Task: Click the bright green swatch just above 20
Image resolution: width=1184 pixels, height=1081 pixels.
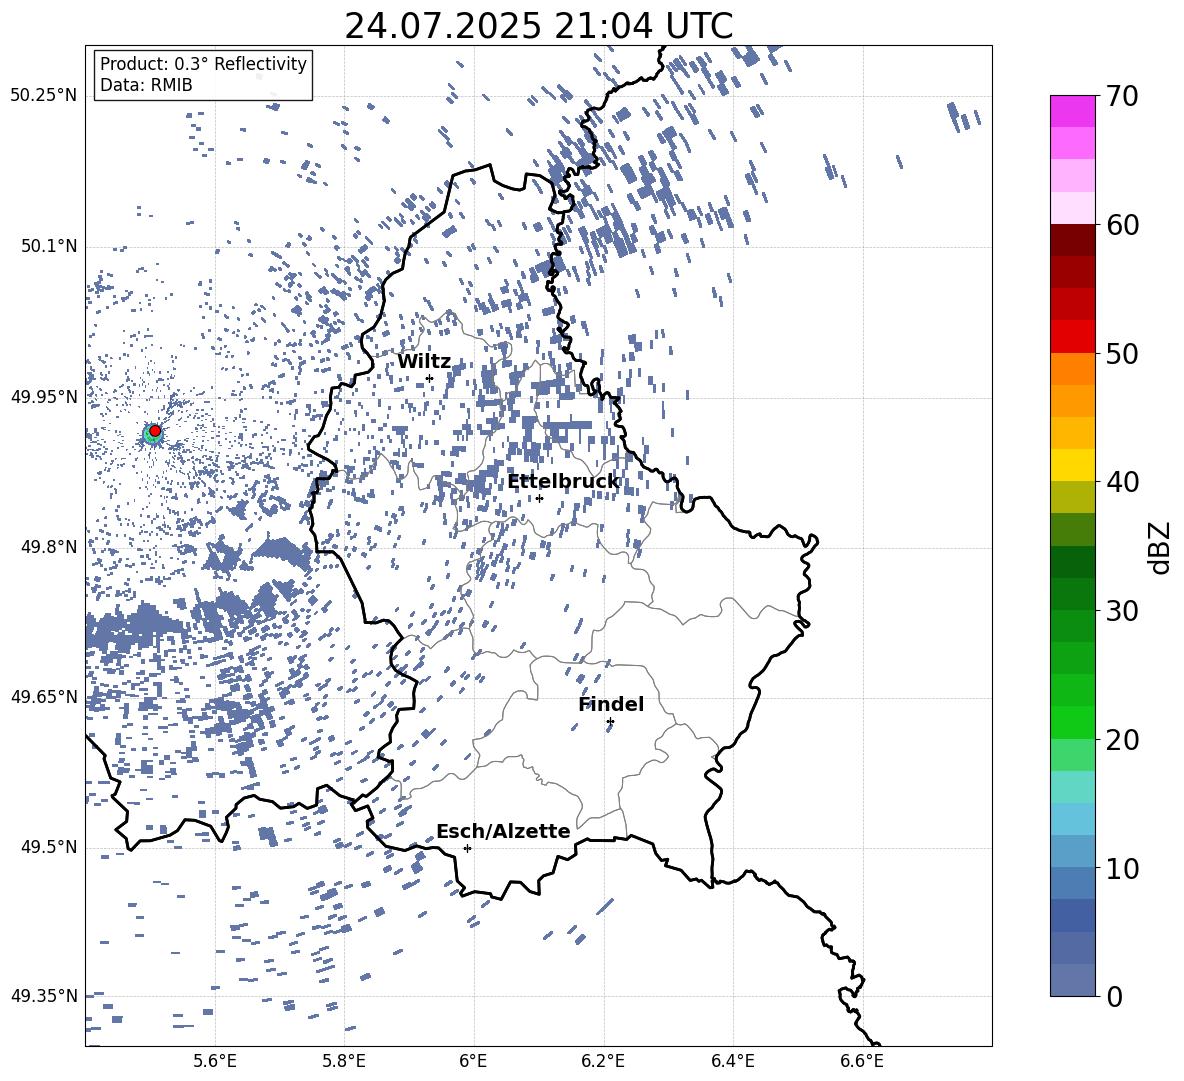Action: pos(1072,722)
